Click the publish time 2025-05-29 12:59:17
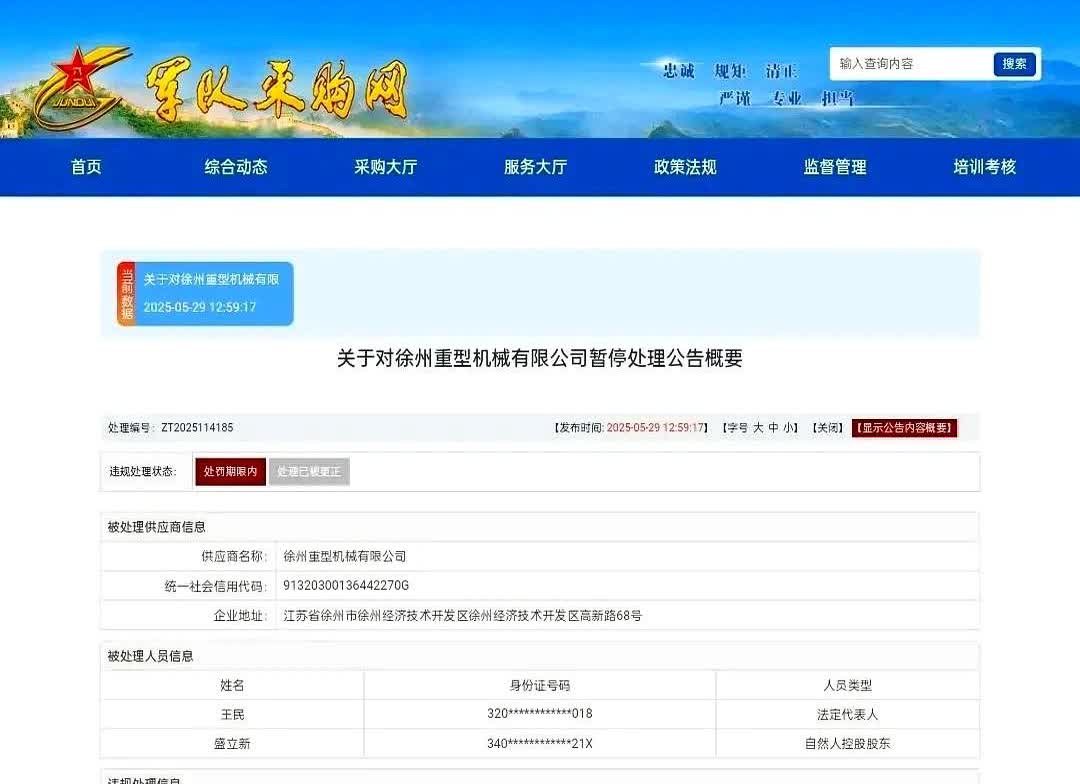 click(655, 428)
